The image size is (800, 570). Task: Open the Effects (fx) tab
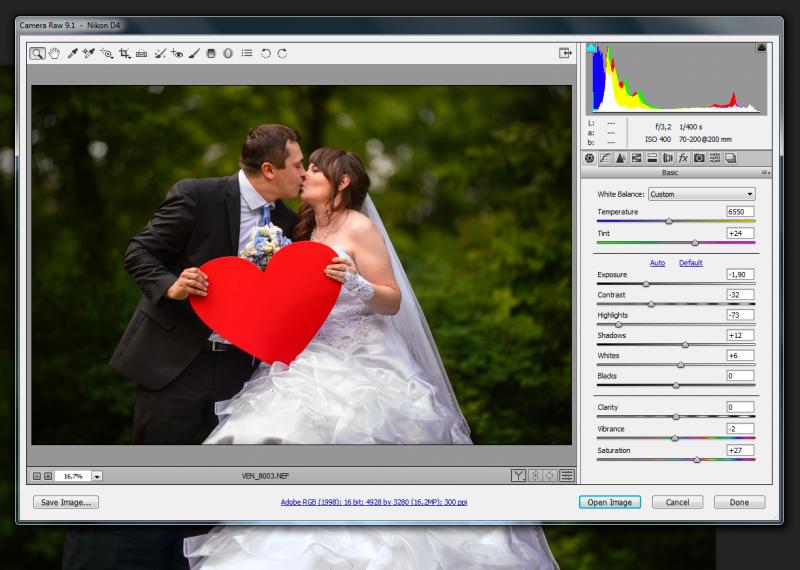[683, 158]
